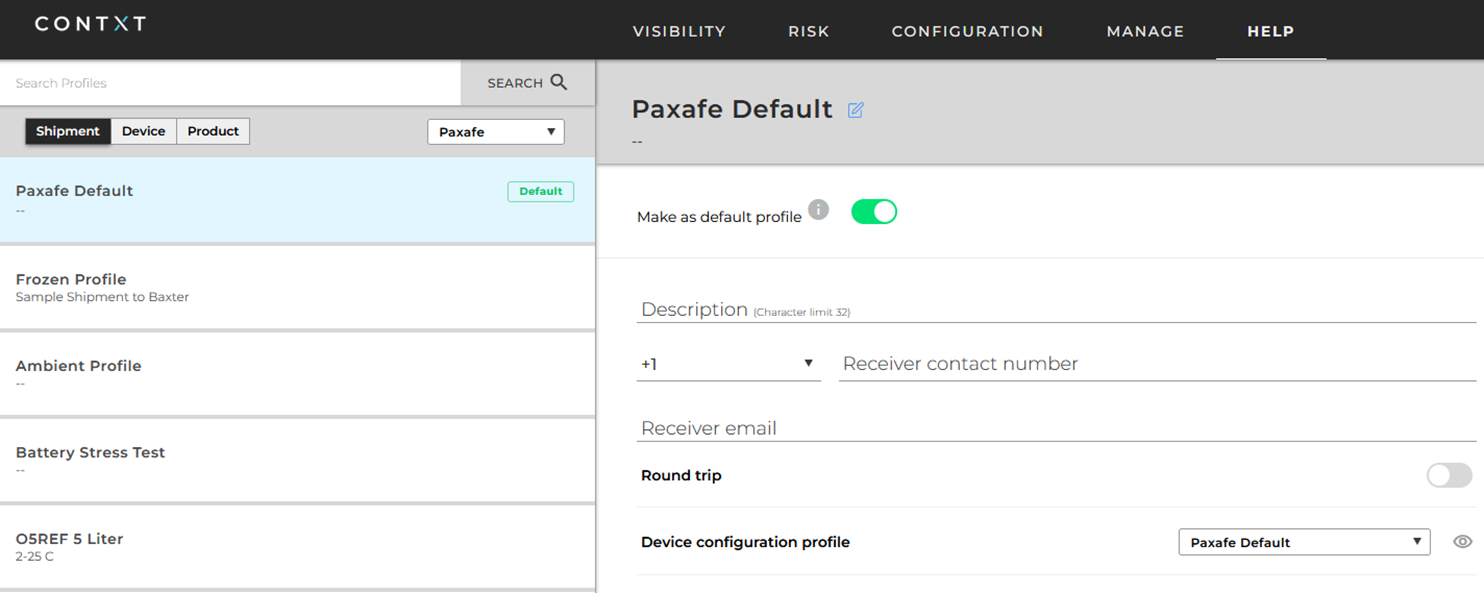Focus the Receiver email field
This screenshot has width=1484, height=593.
1057,428
